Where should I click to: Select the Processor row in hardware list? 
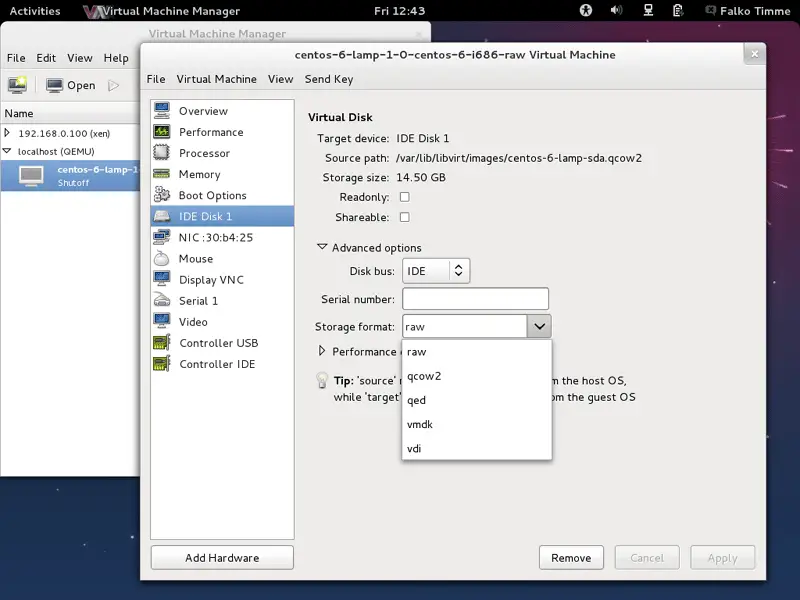tap(222, 153)
